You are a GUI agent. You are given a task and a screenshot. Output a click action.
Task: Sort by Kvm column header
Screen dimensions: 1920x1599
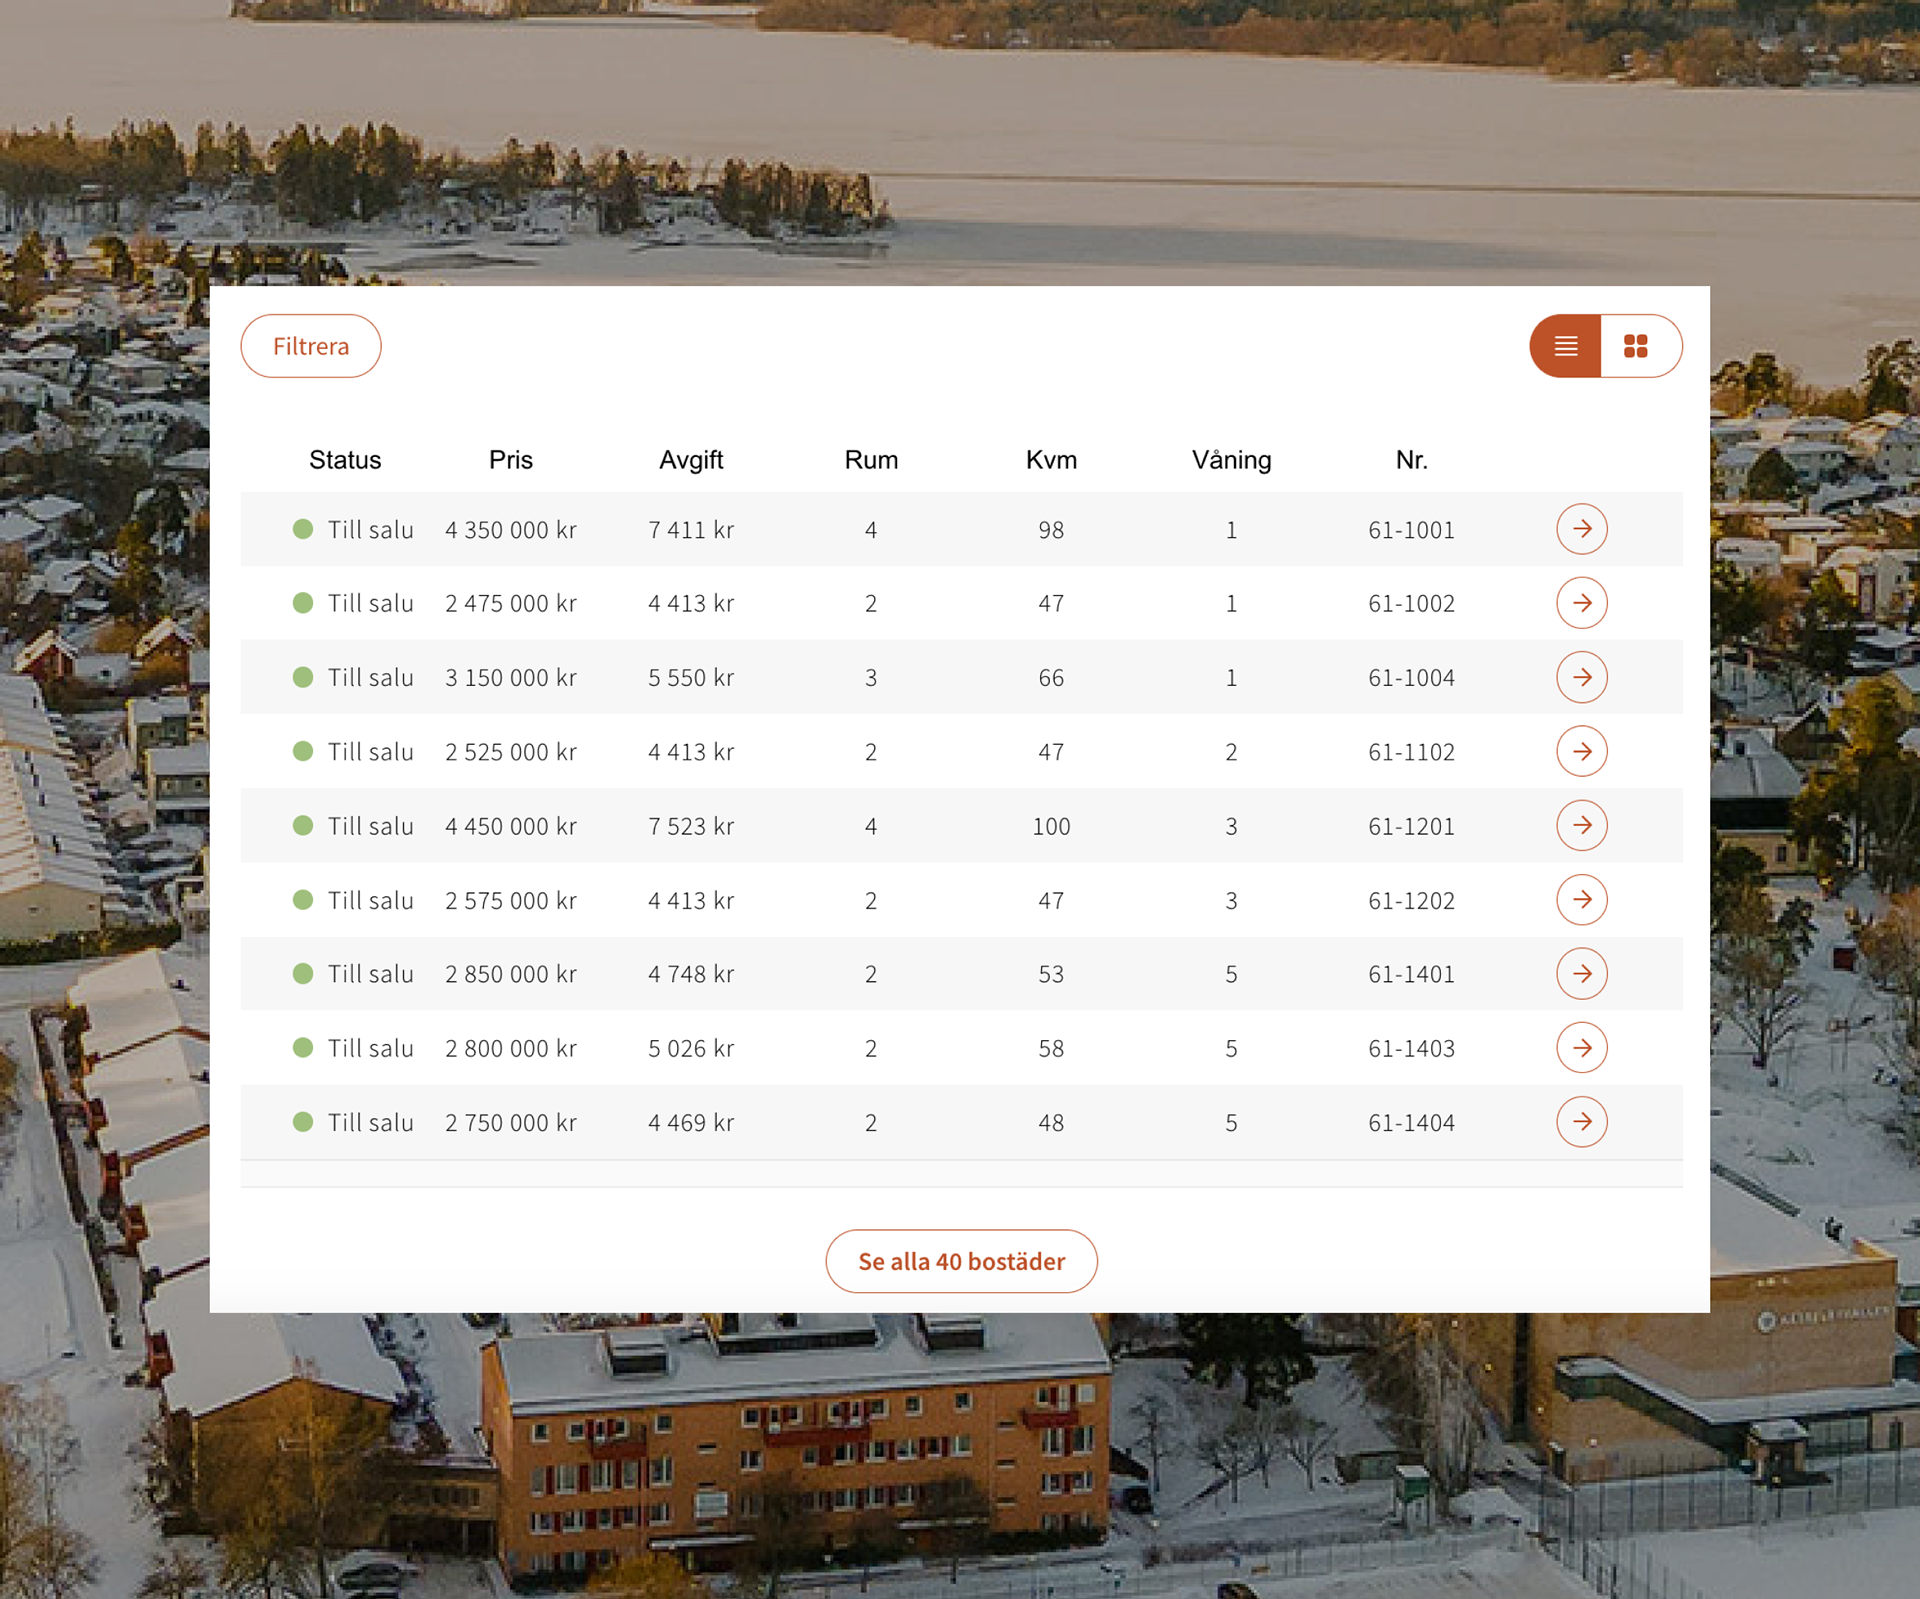click(1051, 460)
